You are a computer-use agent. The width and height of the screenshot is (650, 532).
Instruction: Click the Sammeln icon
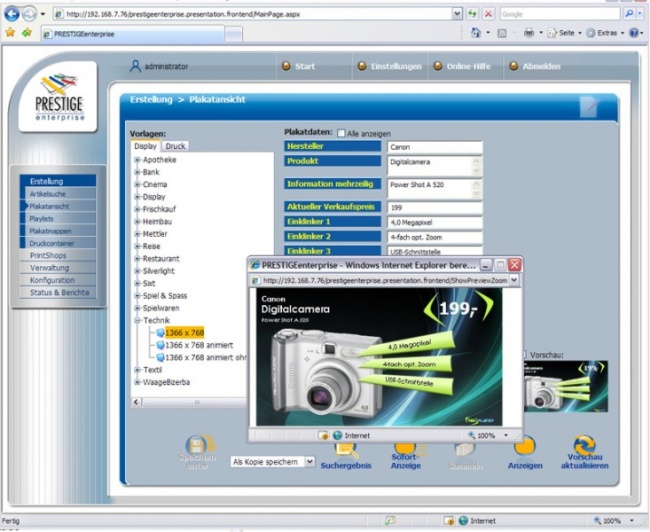coord(464,451)
